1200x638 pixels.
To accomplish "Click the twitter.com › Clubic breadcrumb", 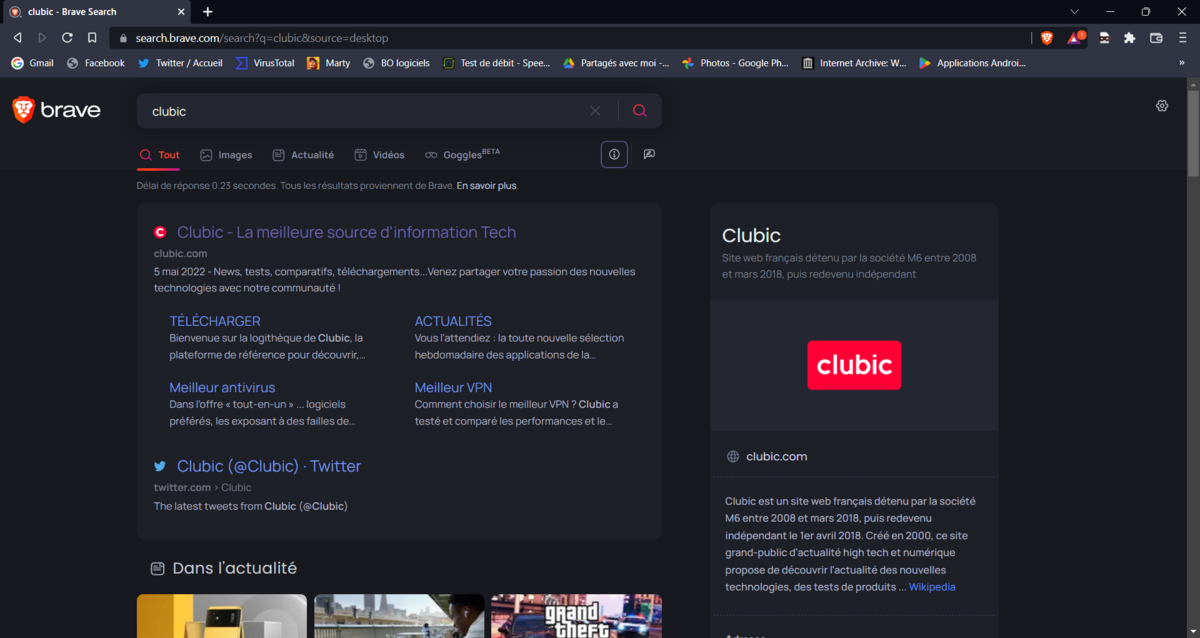I will point(203,487).
